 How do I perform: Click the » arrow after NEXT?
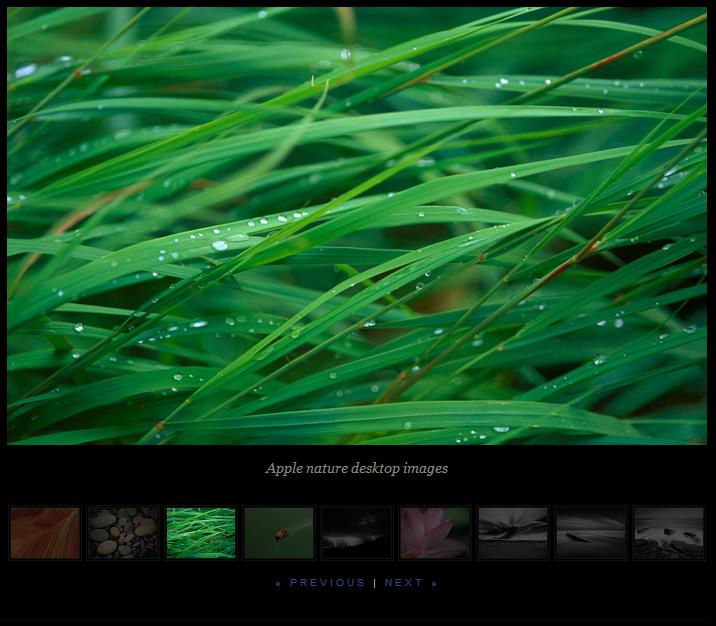435,583
